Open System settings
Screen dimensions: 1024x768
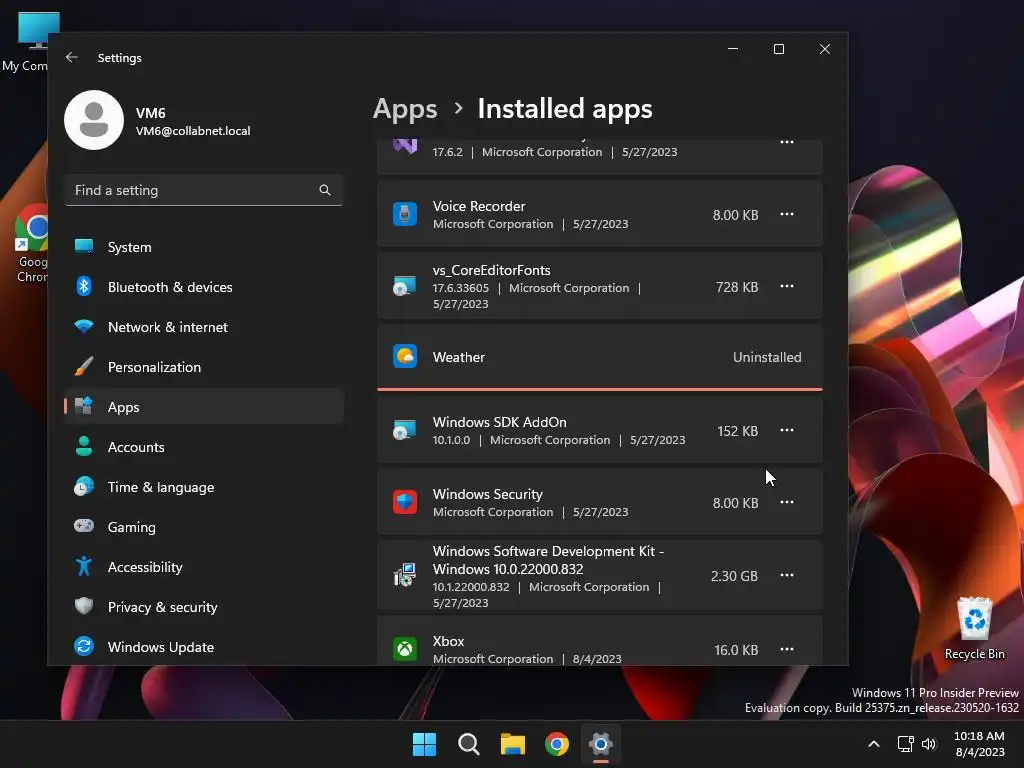tap(204, 247)
